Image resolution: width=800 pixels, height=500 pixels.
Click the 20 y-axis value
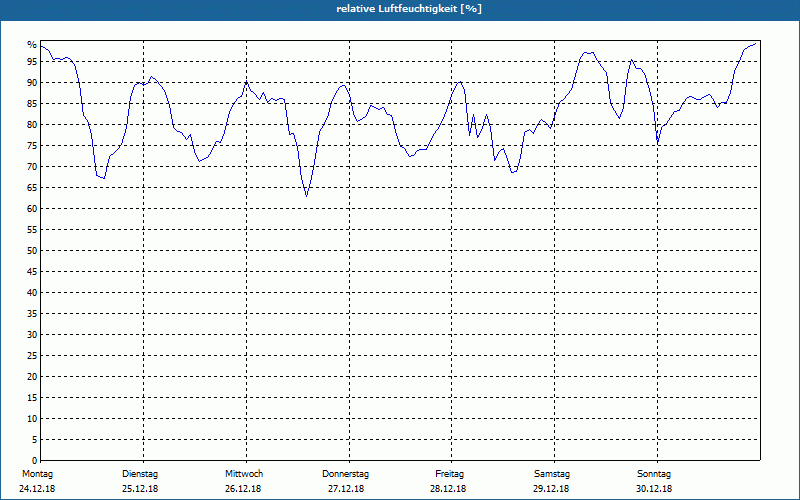click(x=32, y=377)
